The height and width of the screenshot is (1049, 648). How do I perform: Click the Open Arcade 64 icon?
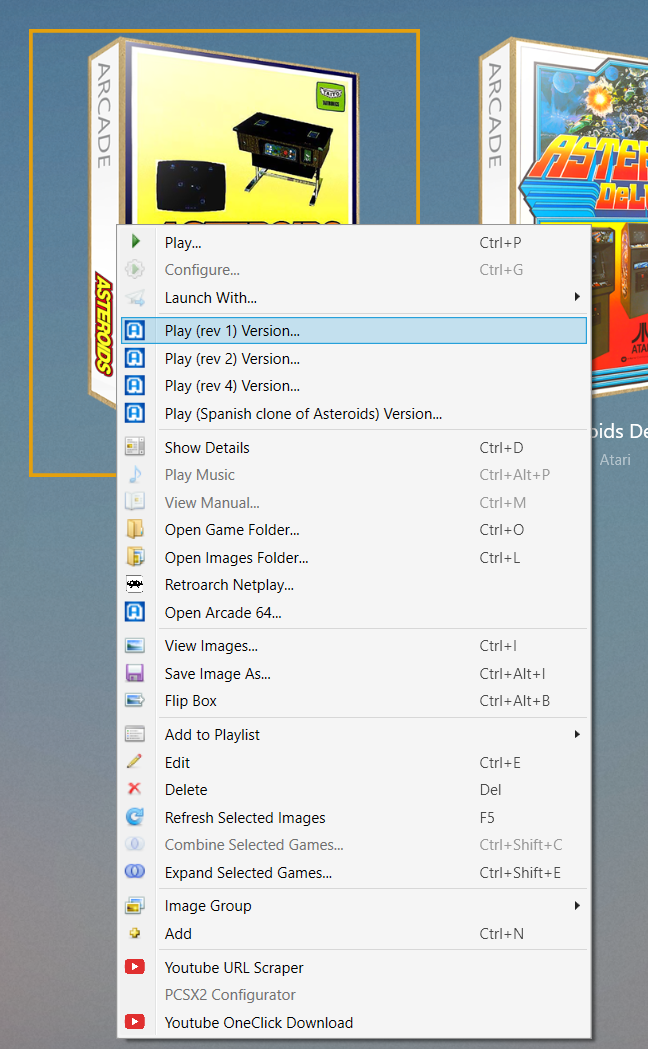135,612
